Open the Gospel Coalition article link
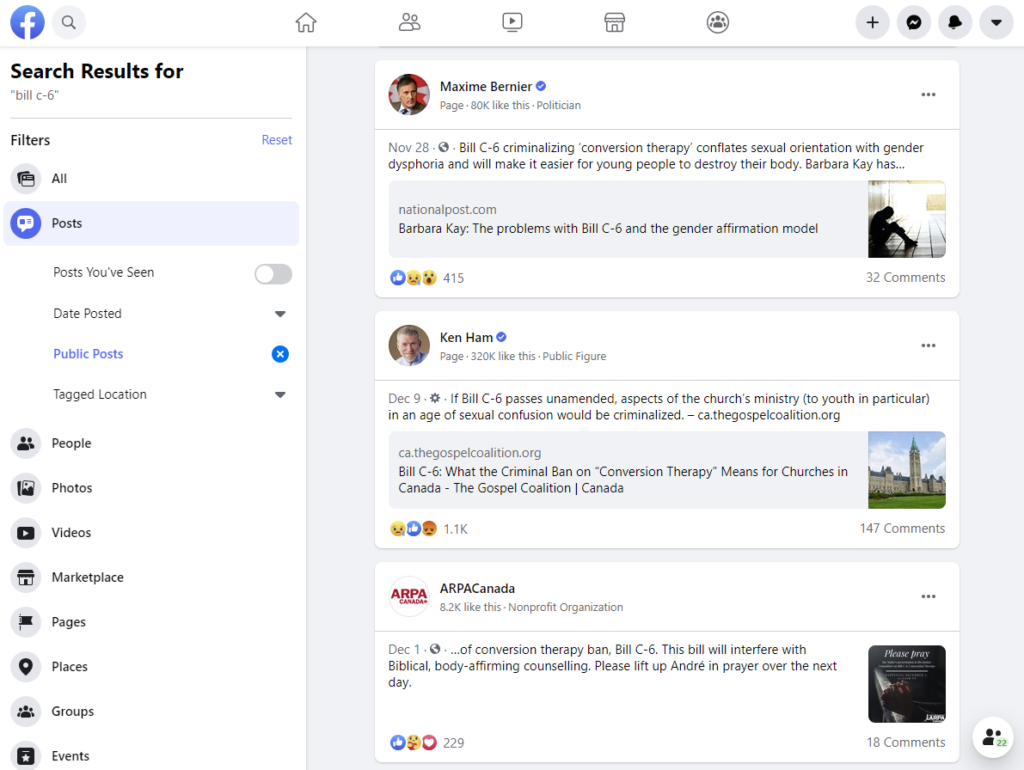Image resolution: width=1024 pixels, height=770 pixels. tap(623, 480)
